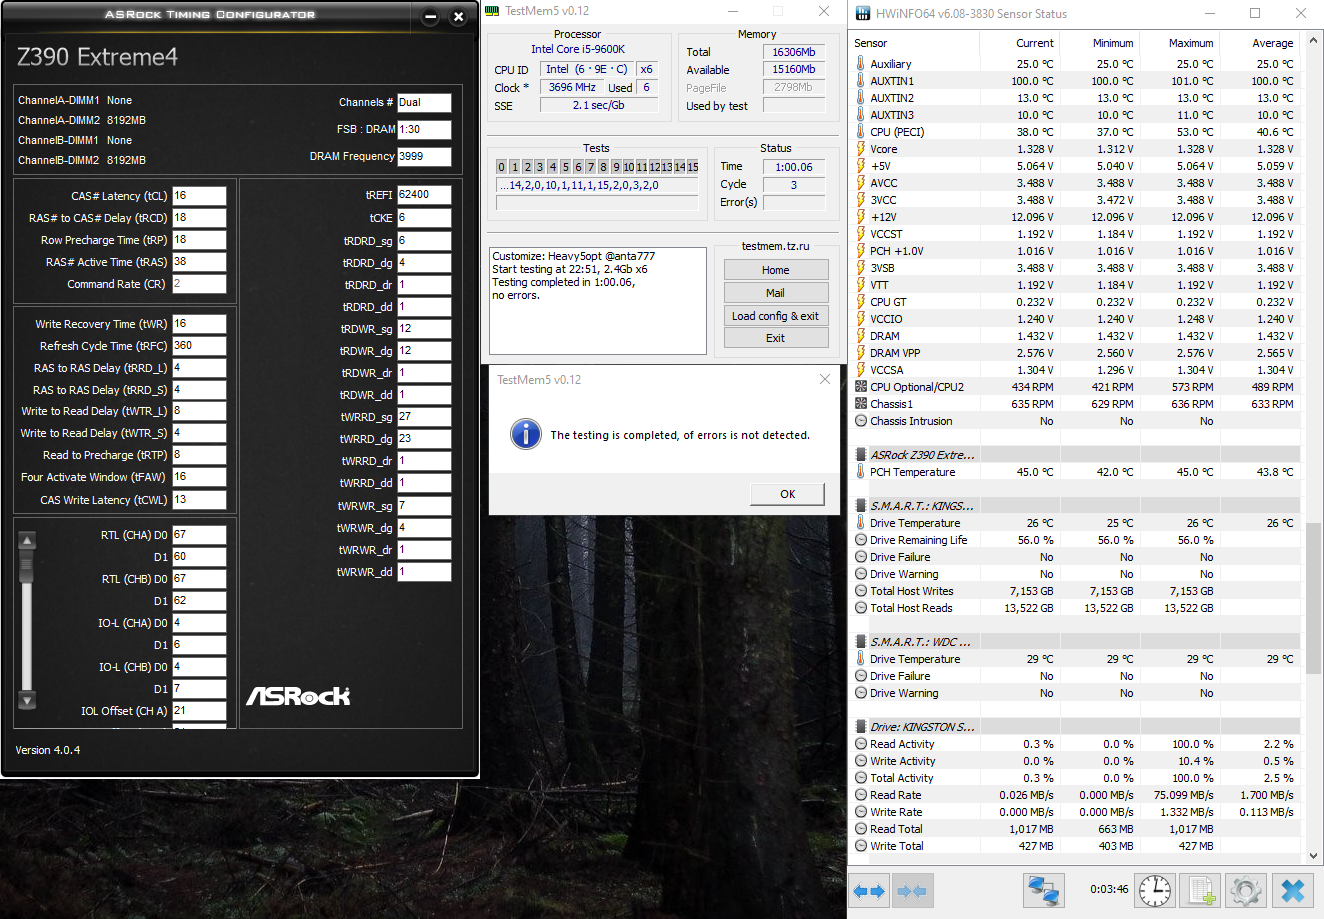Click CAS# Latency (tCL) value field
Screen dimensions: 1324x919
click(199, 196)
